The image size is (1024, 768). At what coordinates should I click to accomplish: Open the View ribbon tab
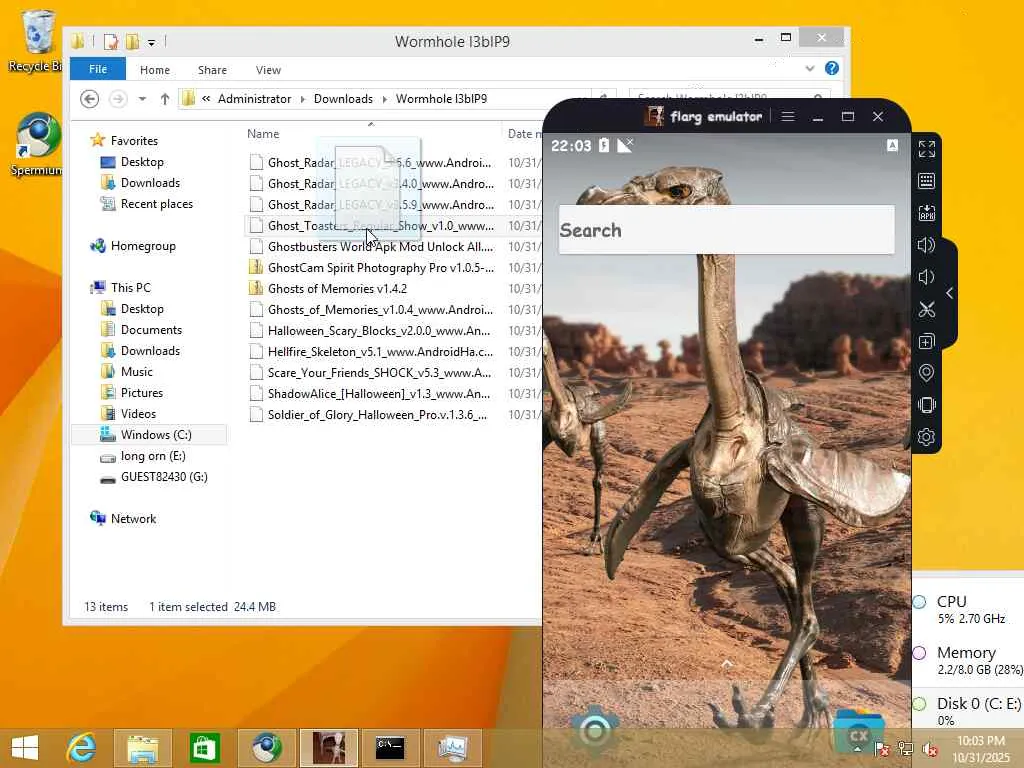[268, 70]
